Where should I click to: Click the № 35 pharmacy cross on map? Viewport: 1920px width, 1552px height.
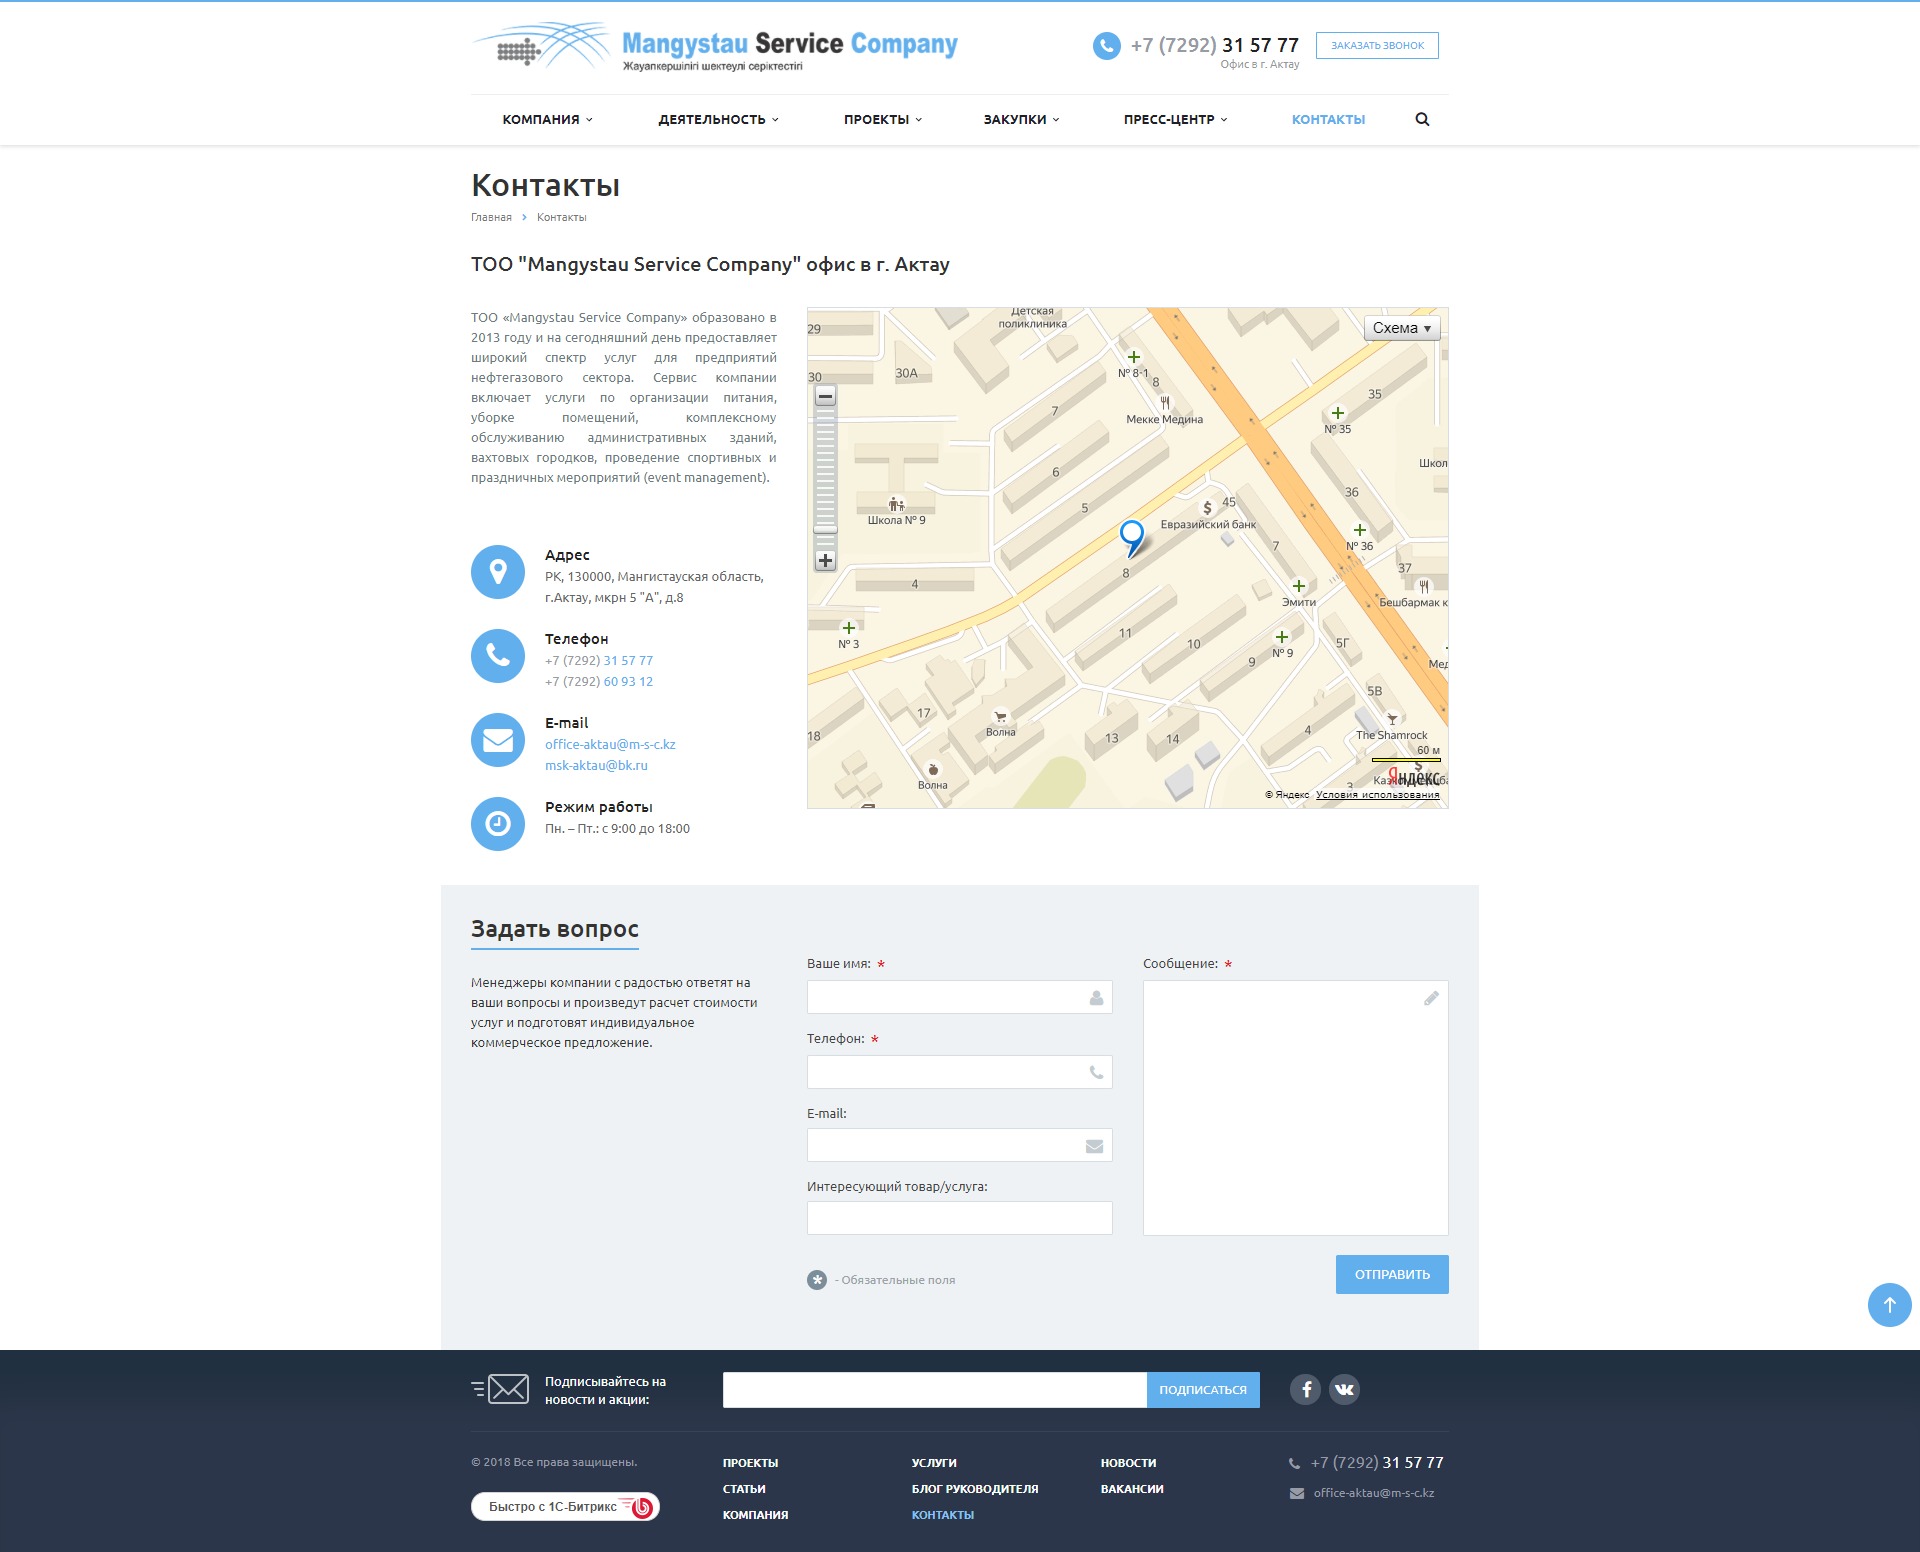pyautogui.click(x=1338, y=413)
